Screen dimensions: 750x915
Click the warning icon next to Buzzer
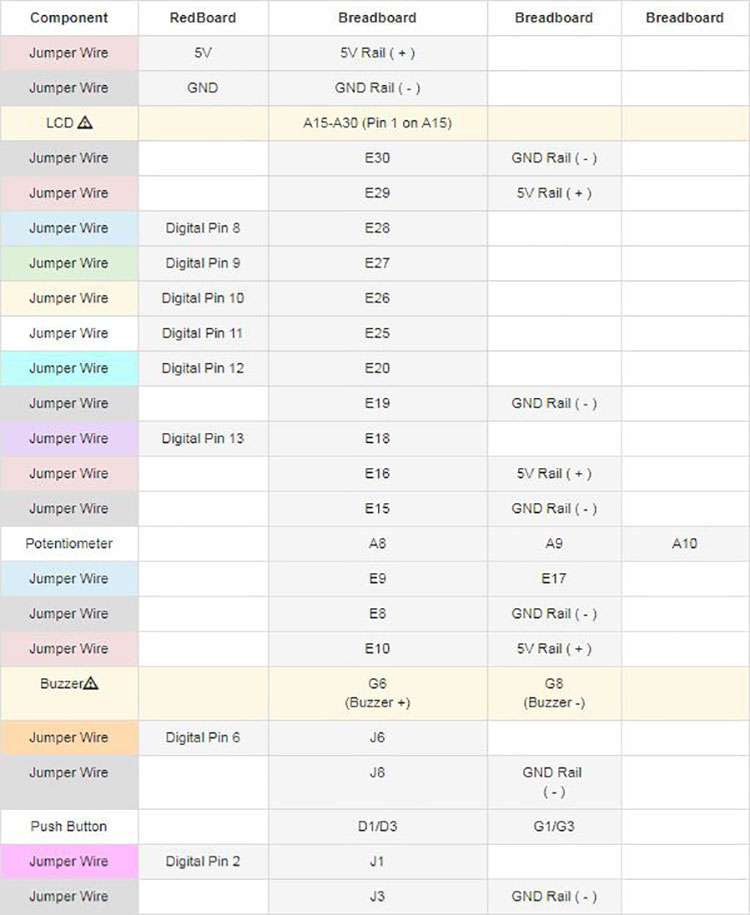point(90,683)
